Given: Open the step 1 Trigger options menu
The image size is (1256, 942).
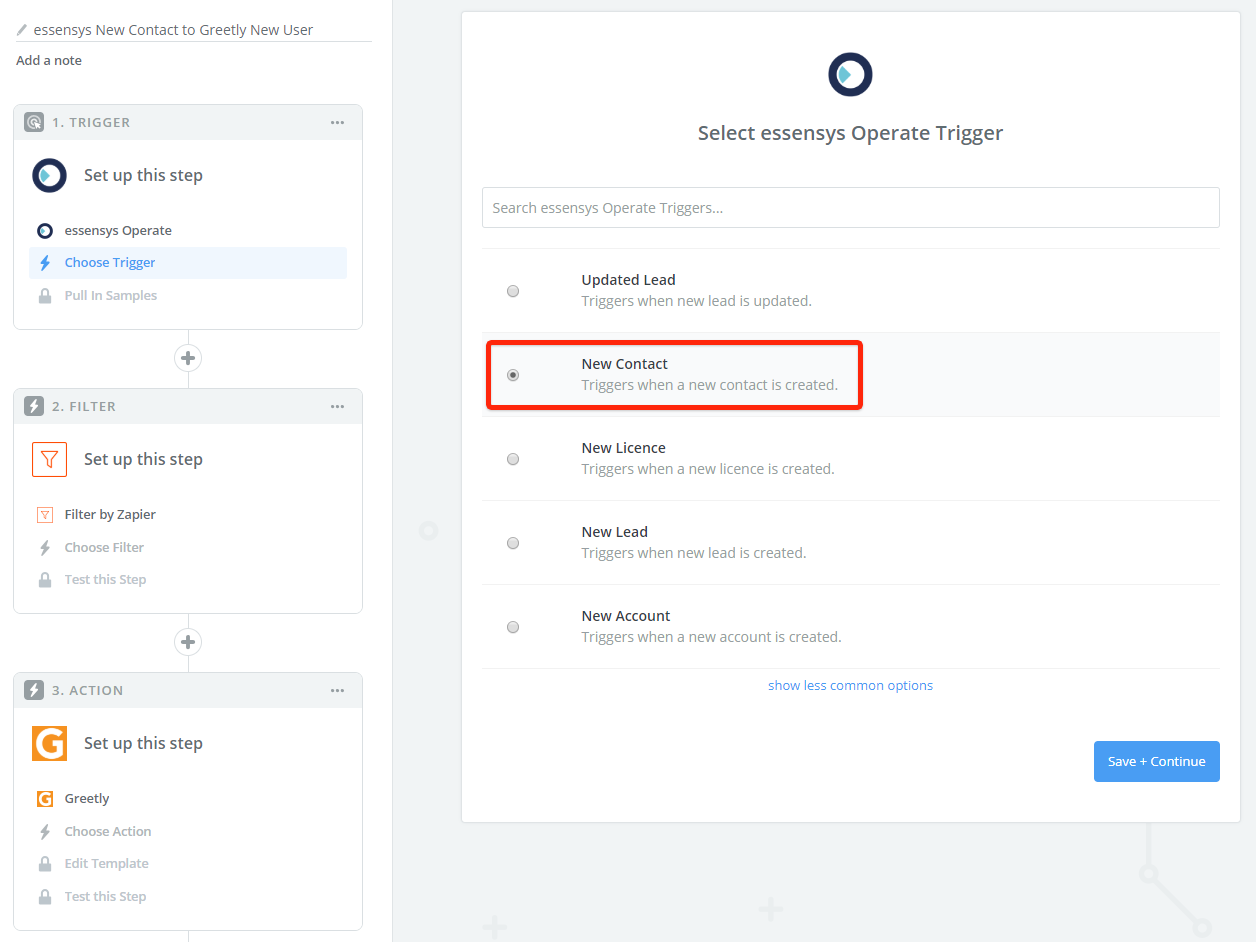Looking at the screenshot, I should [338, 122].
